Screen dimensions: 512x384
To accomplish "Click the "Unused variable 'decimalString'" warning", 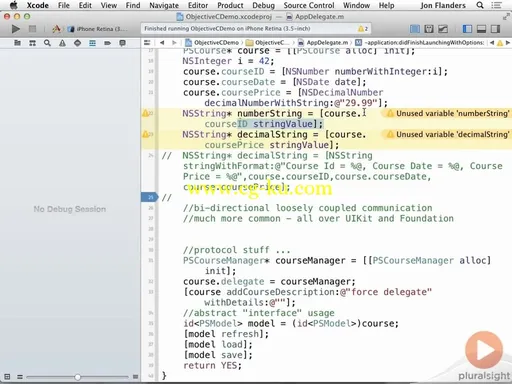I will (448, 134).
